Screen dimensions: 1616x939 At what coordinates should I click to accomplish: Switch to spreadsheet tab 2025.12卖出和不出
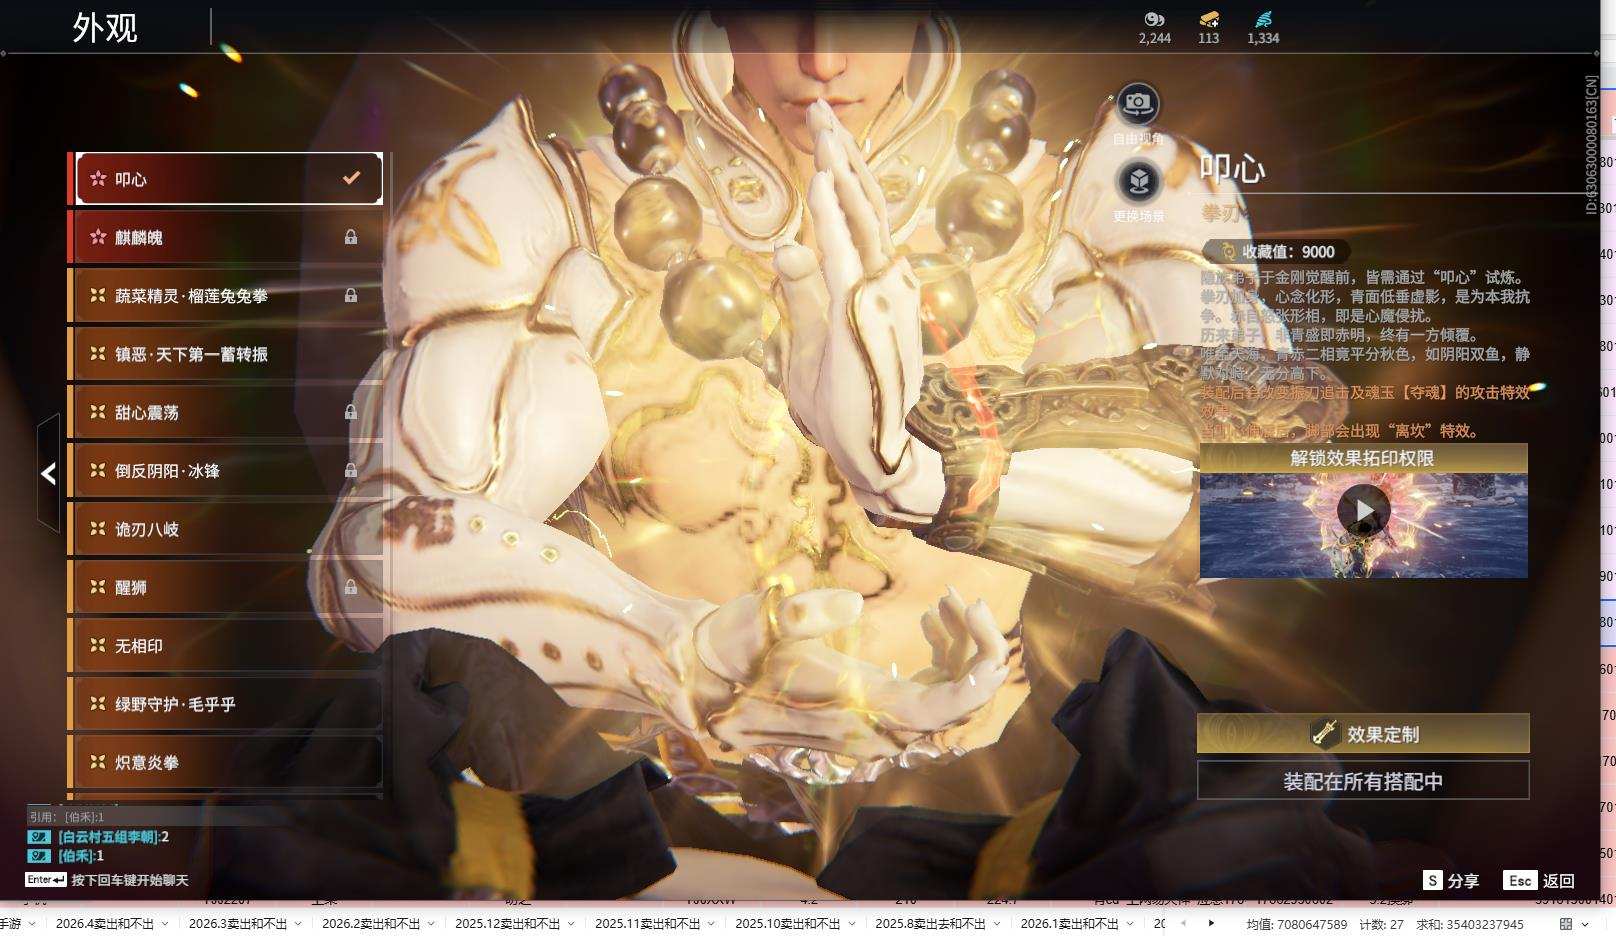tap(508, 924)
